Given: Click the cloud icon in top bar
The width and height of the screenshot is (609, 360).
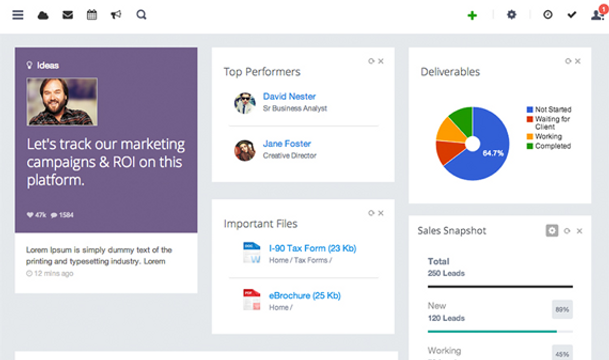Looking at the screenshot, I should pyautogui.click(x=43, y=15).
